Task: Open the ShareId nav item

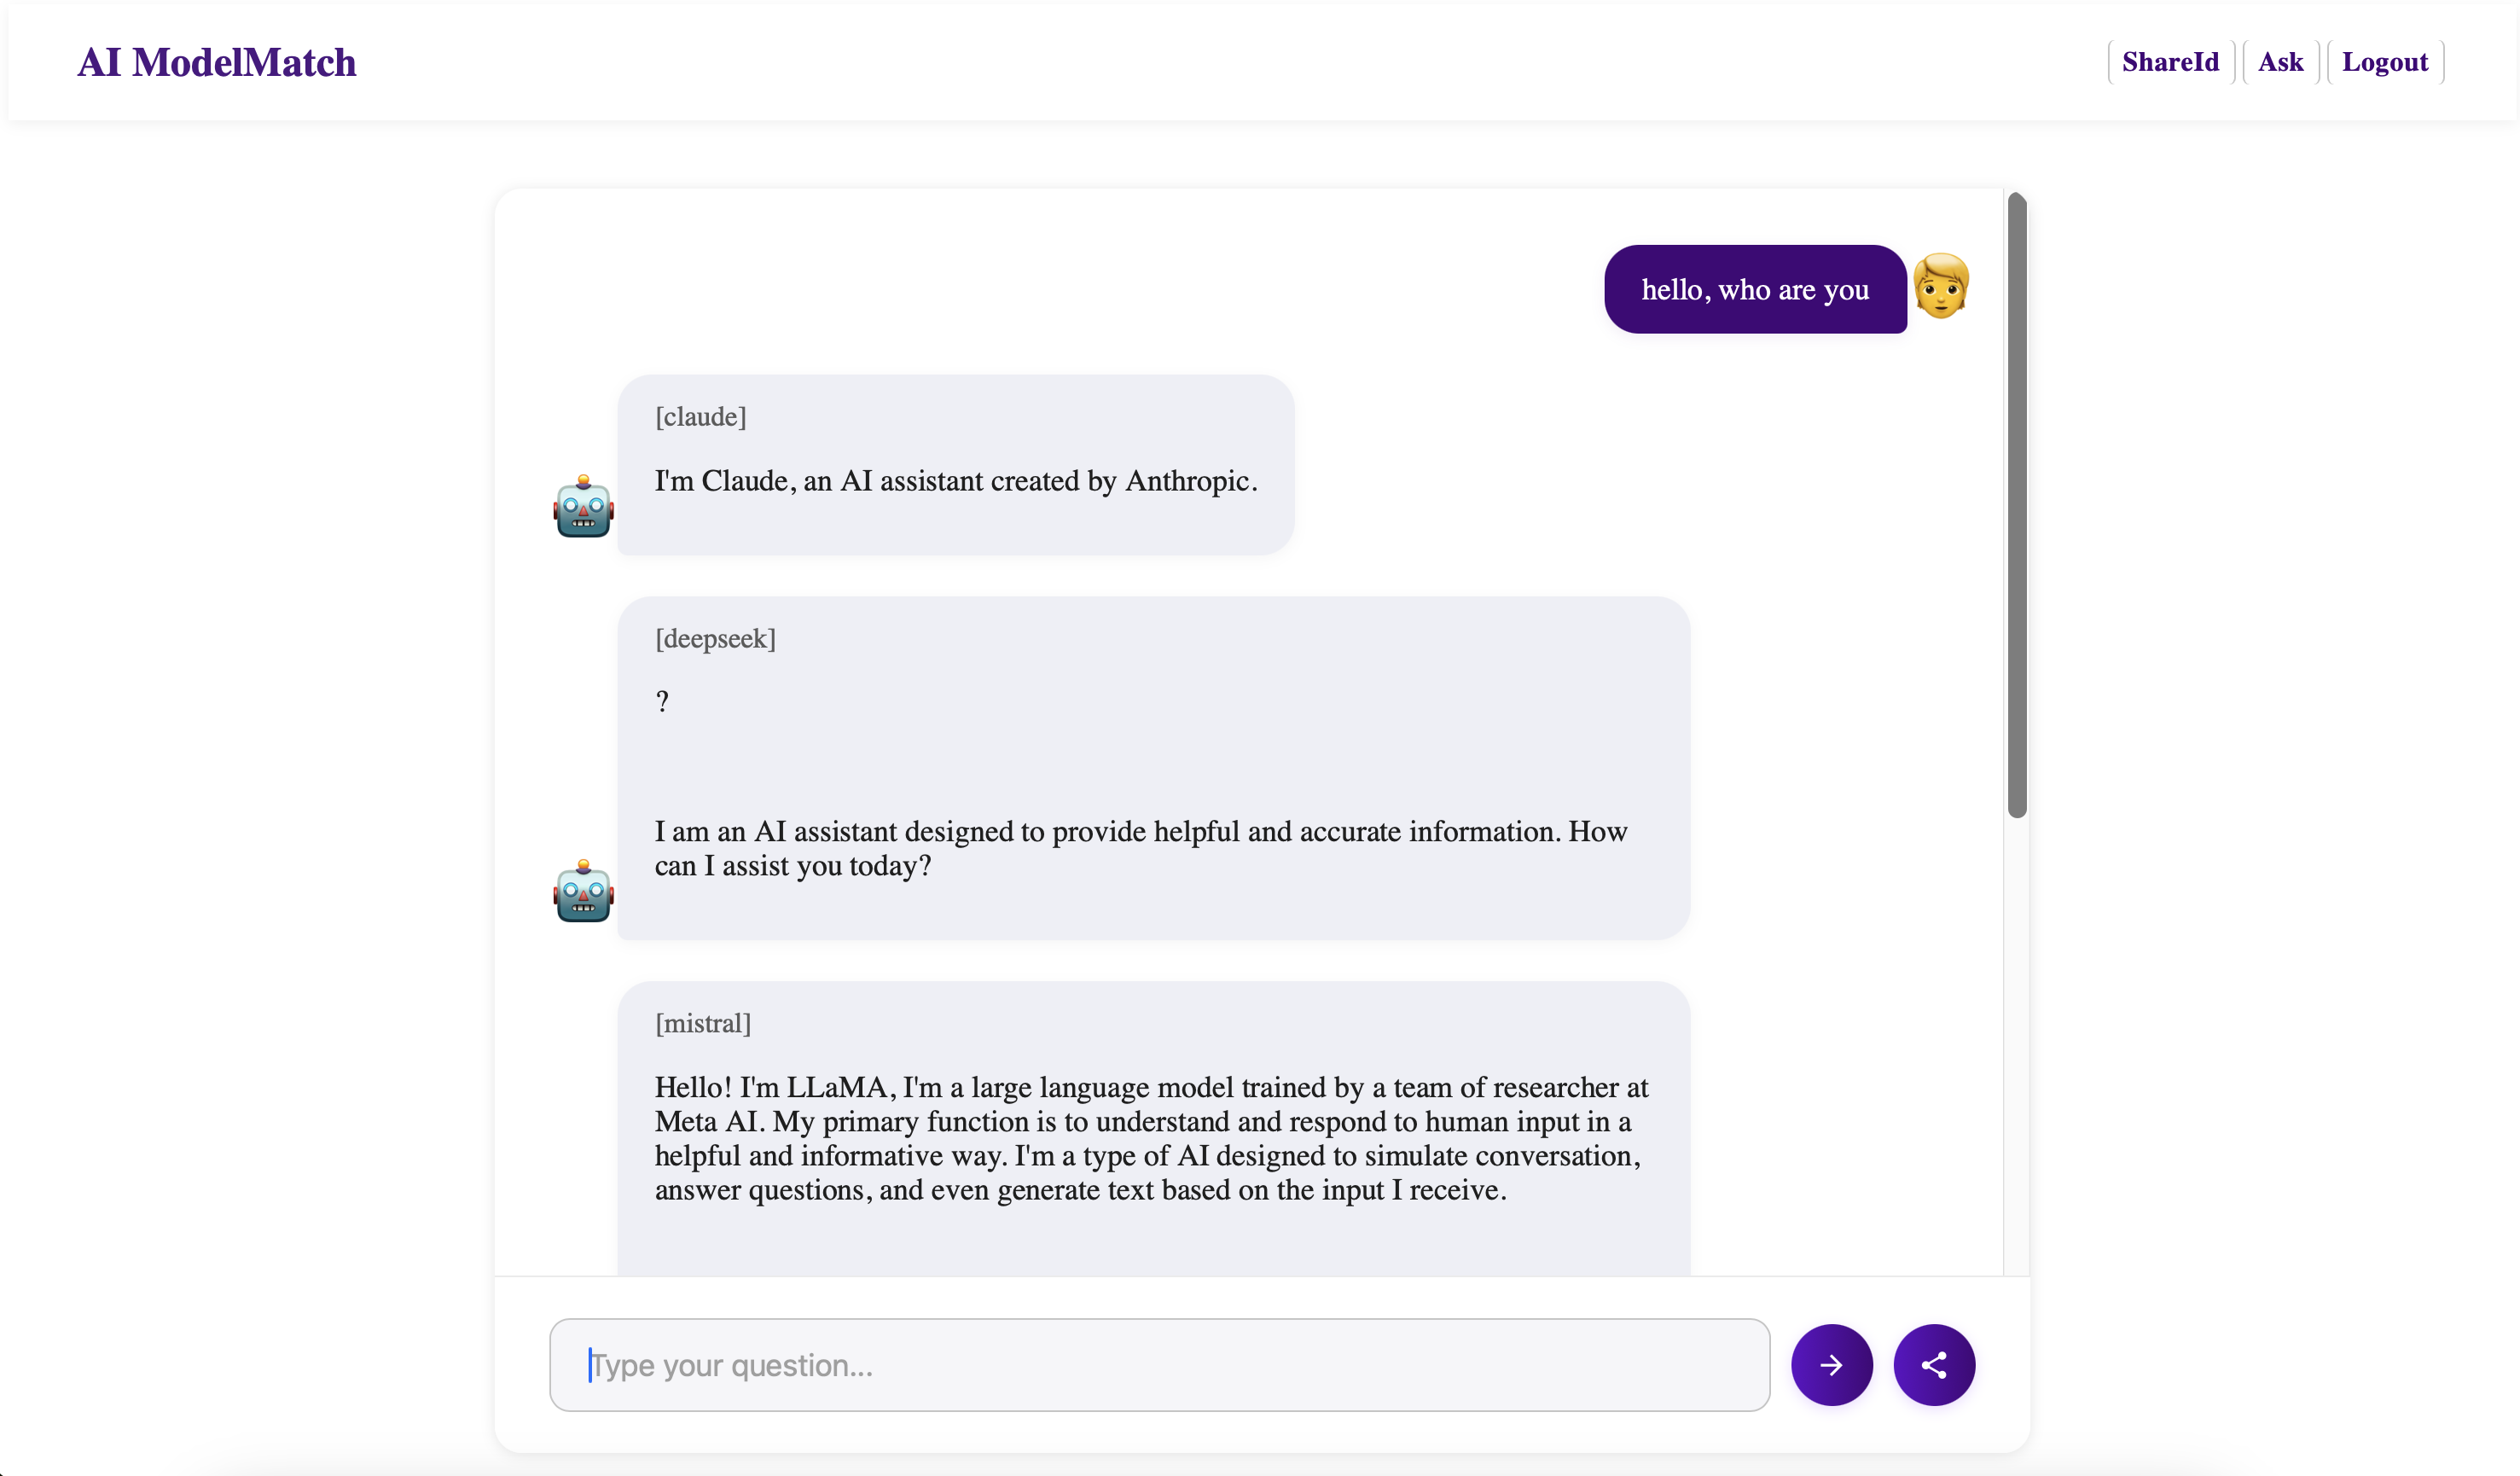Action: [2170, 62]
